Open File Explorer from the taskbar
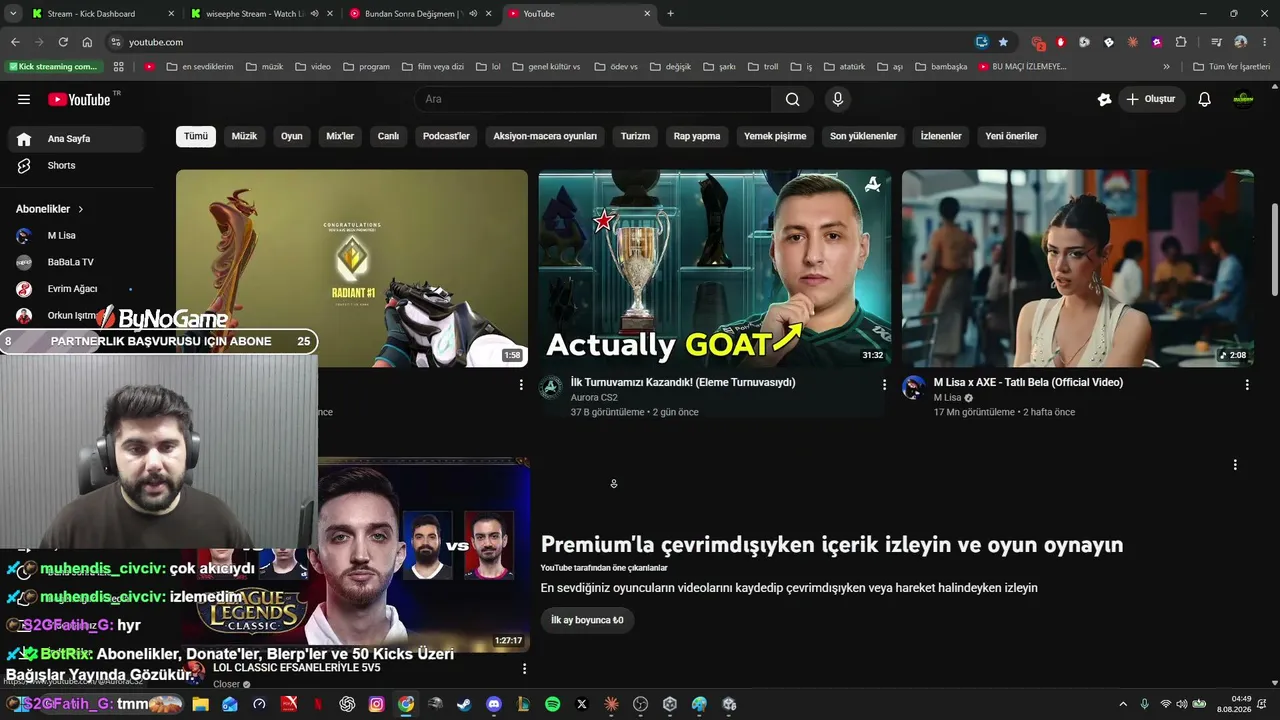Viewport: 1280px width, 720px height. pos(200,704)
